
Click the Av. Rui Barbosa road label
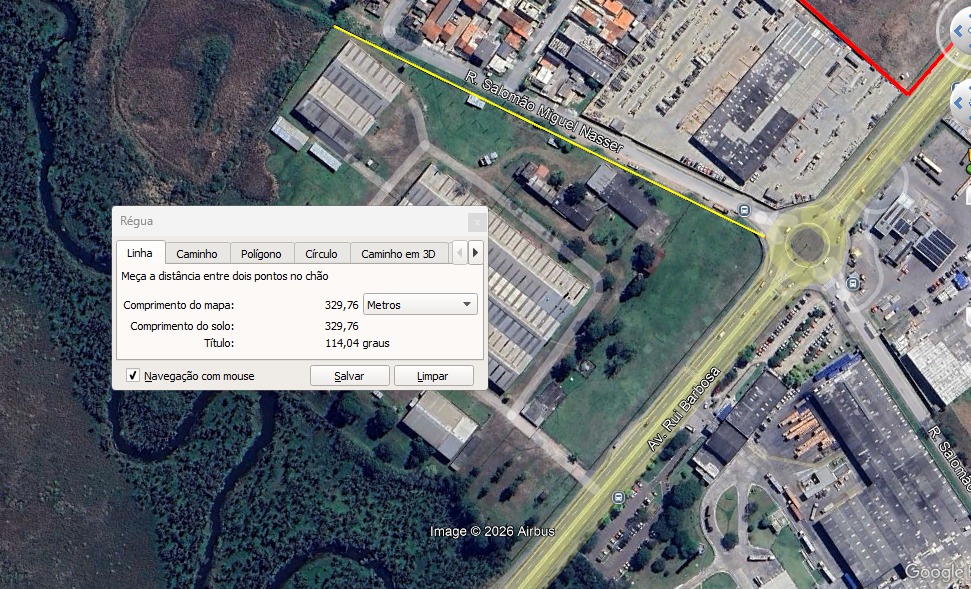click(x=684, y=409)
